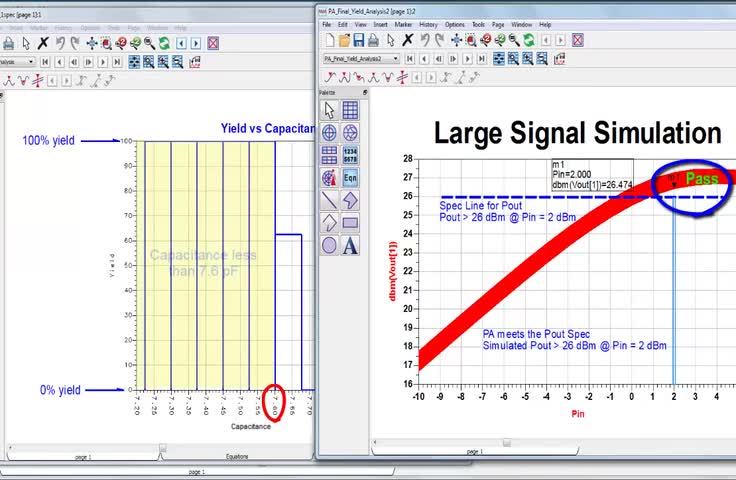736x480 pixels.
Task: Select the rectangle drawing tool in the Palette
Action: point(350,223)
